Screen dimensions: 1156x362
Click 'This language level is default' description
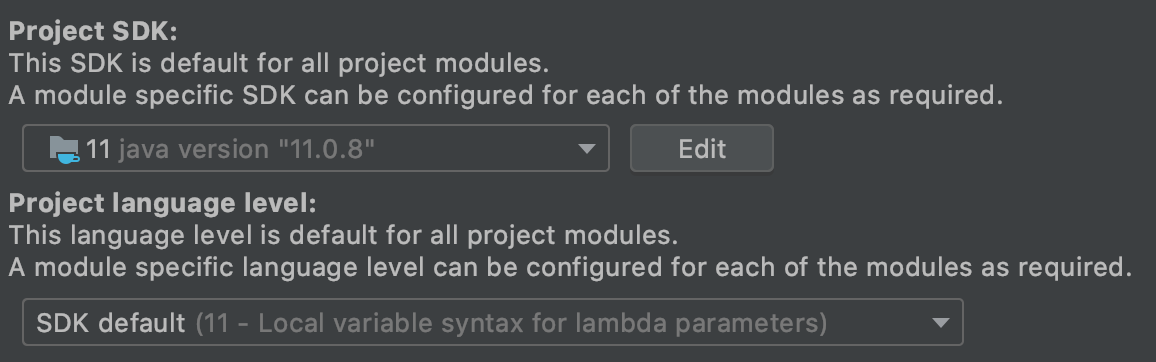coord(343,236)
